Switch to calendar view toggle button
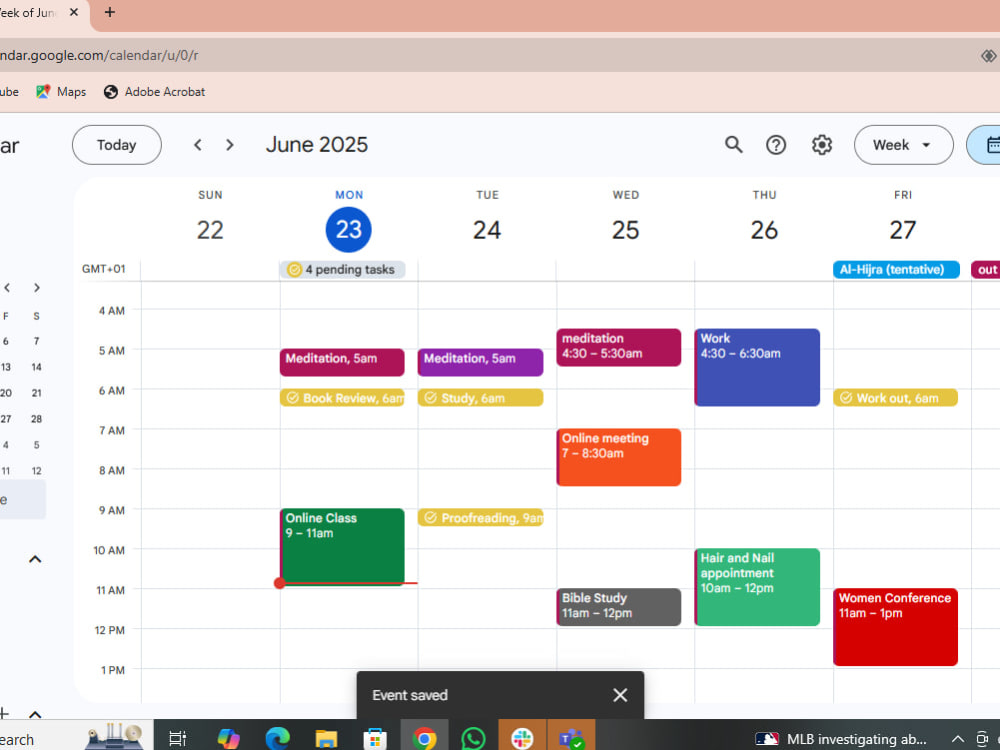The width and height of the screenshot is (1000, 750). pos(985,145)
